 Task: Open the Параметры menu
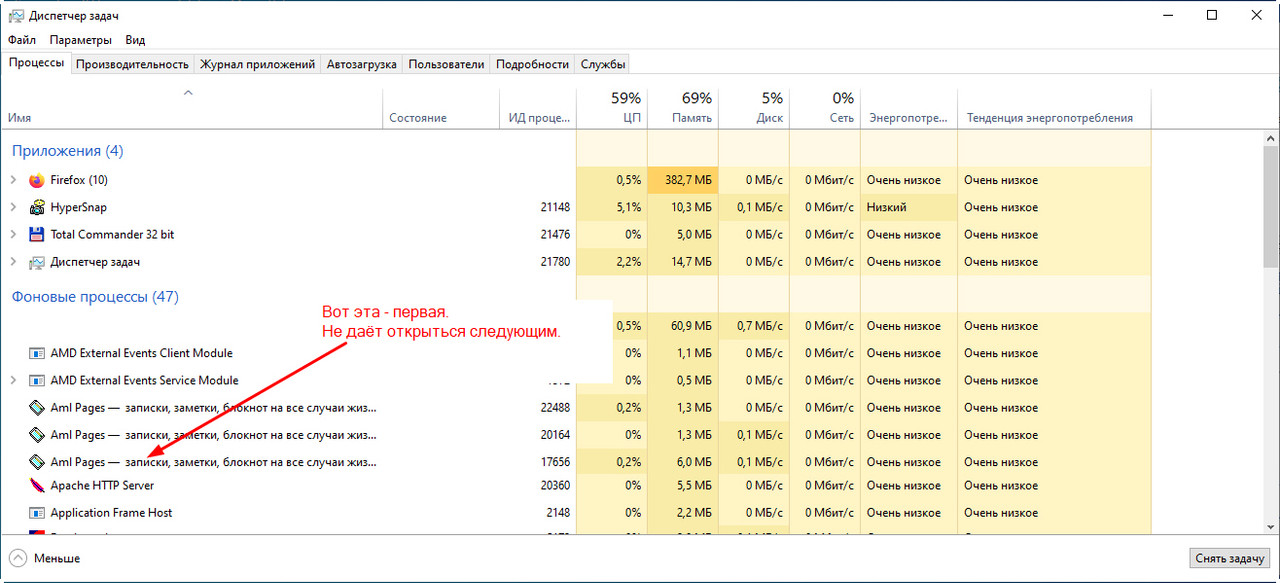81,40
